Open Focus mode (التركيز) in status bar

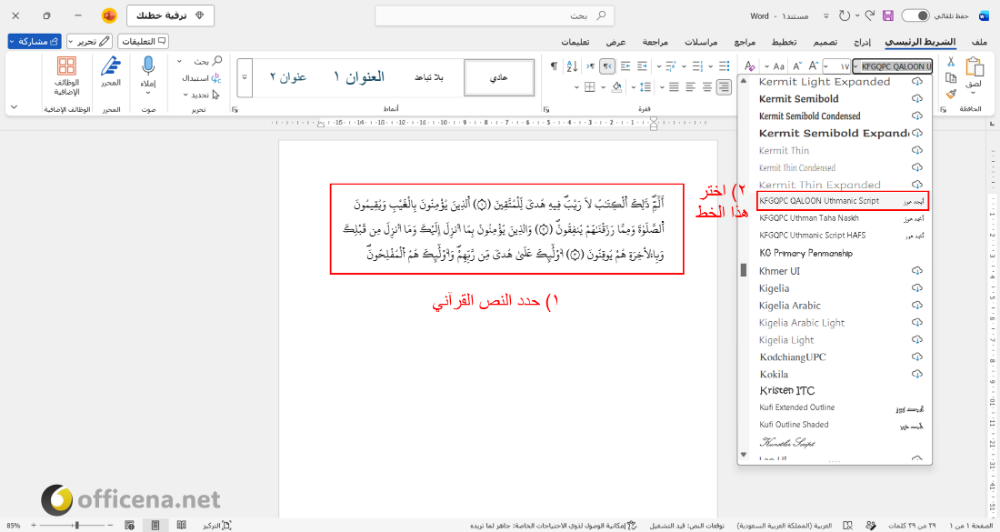pos(217,526)
